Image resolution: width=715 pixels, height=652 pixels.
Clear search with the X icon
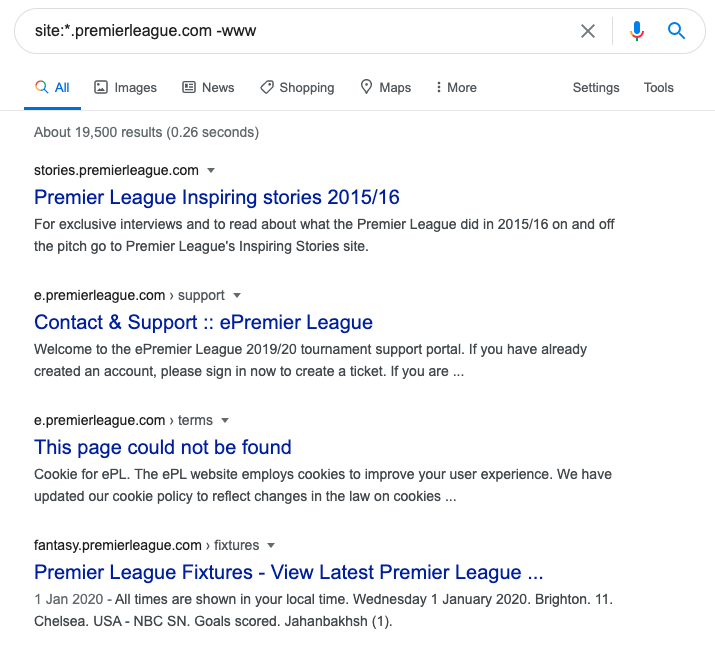tap(588, 31)
